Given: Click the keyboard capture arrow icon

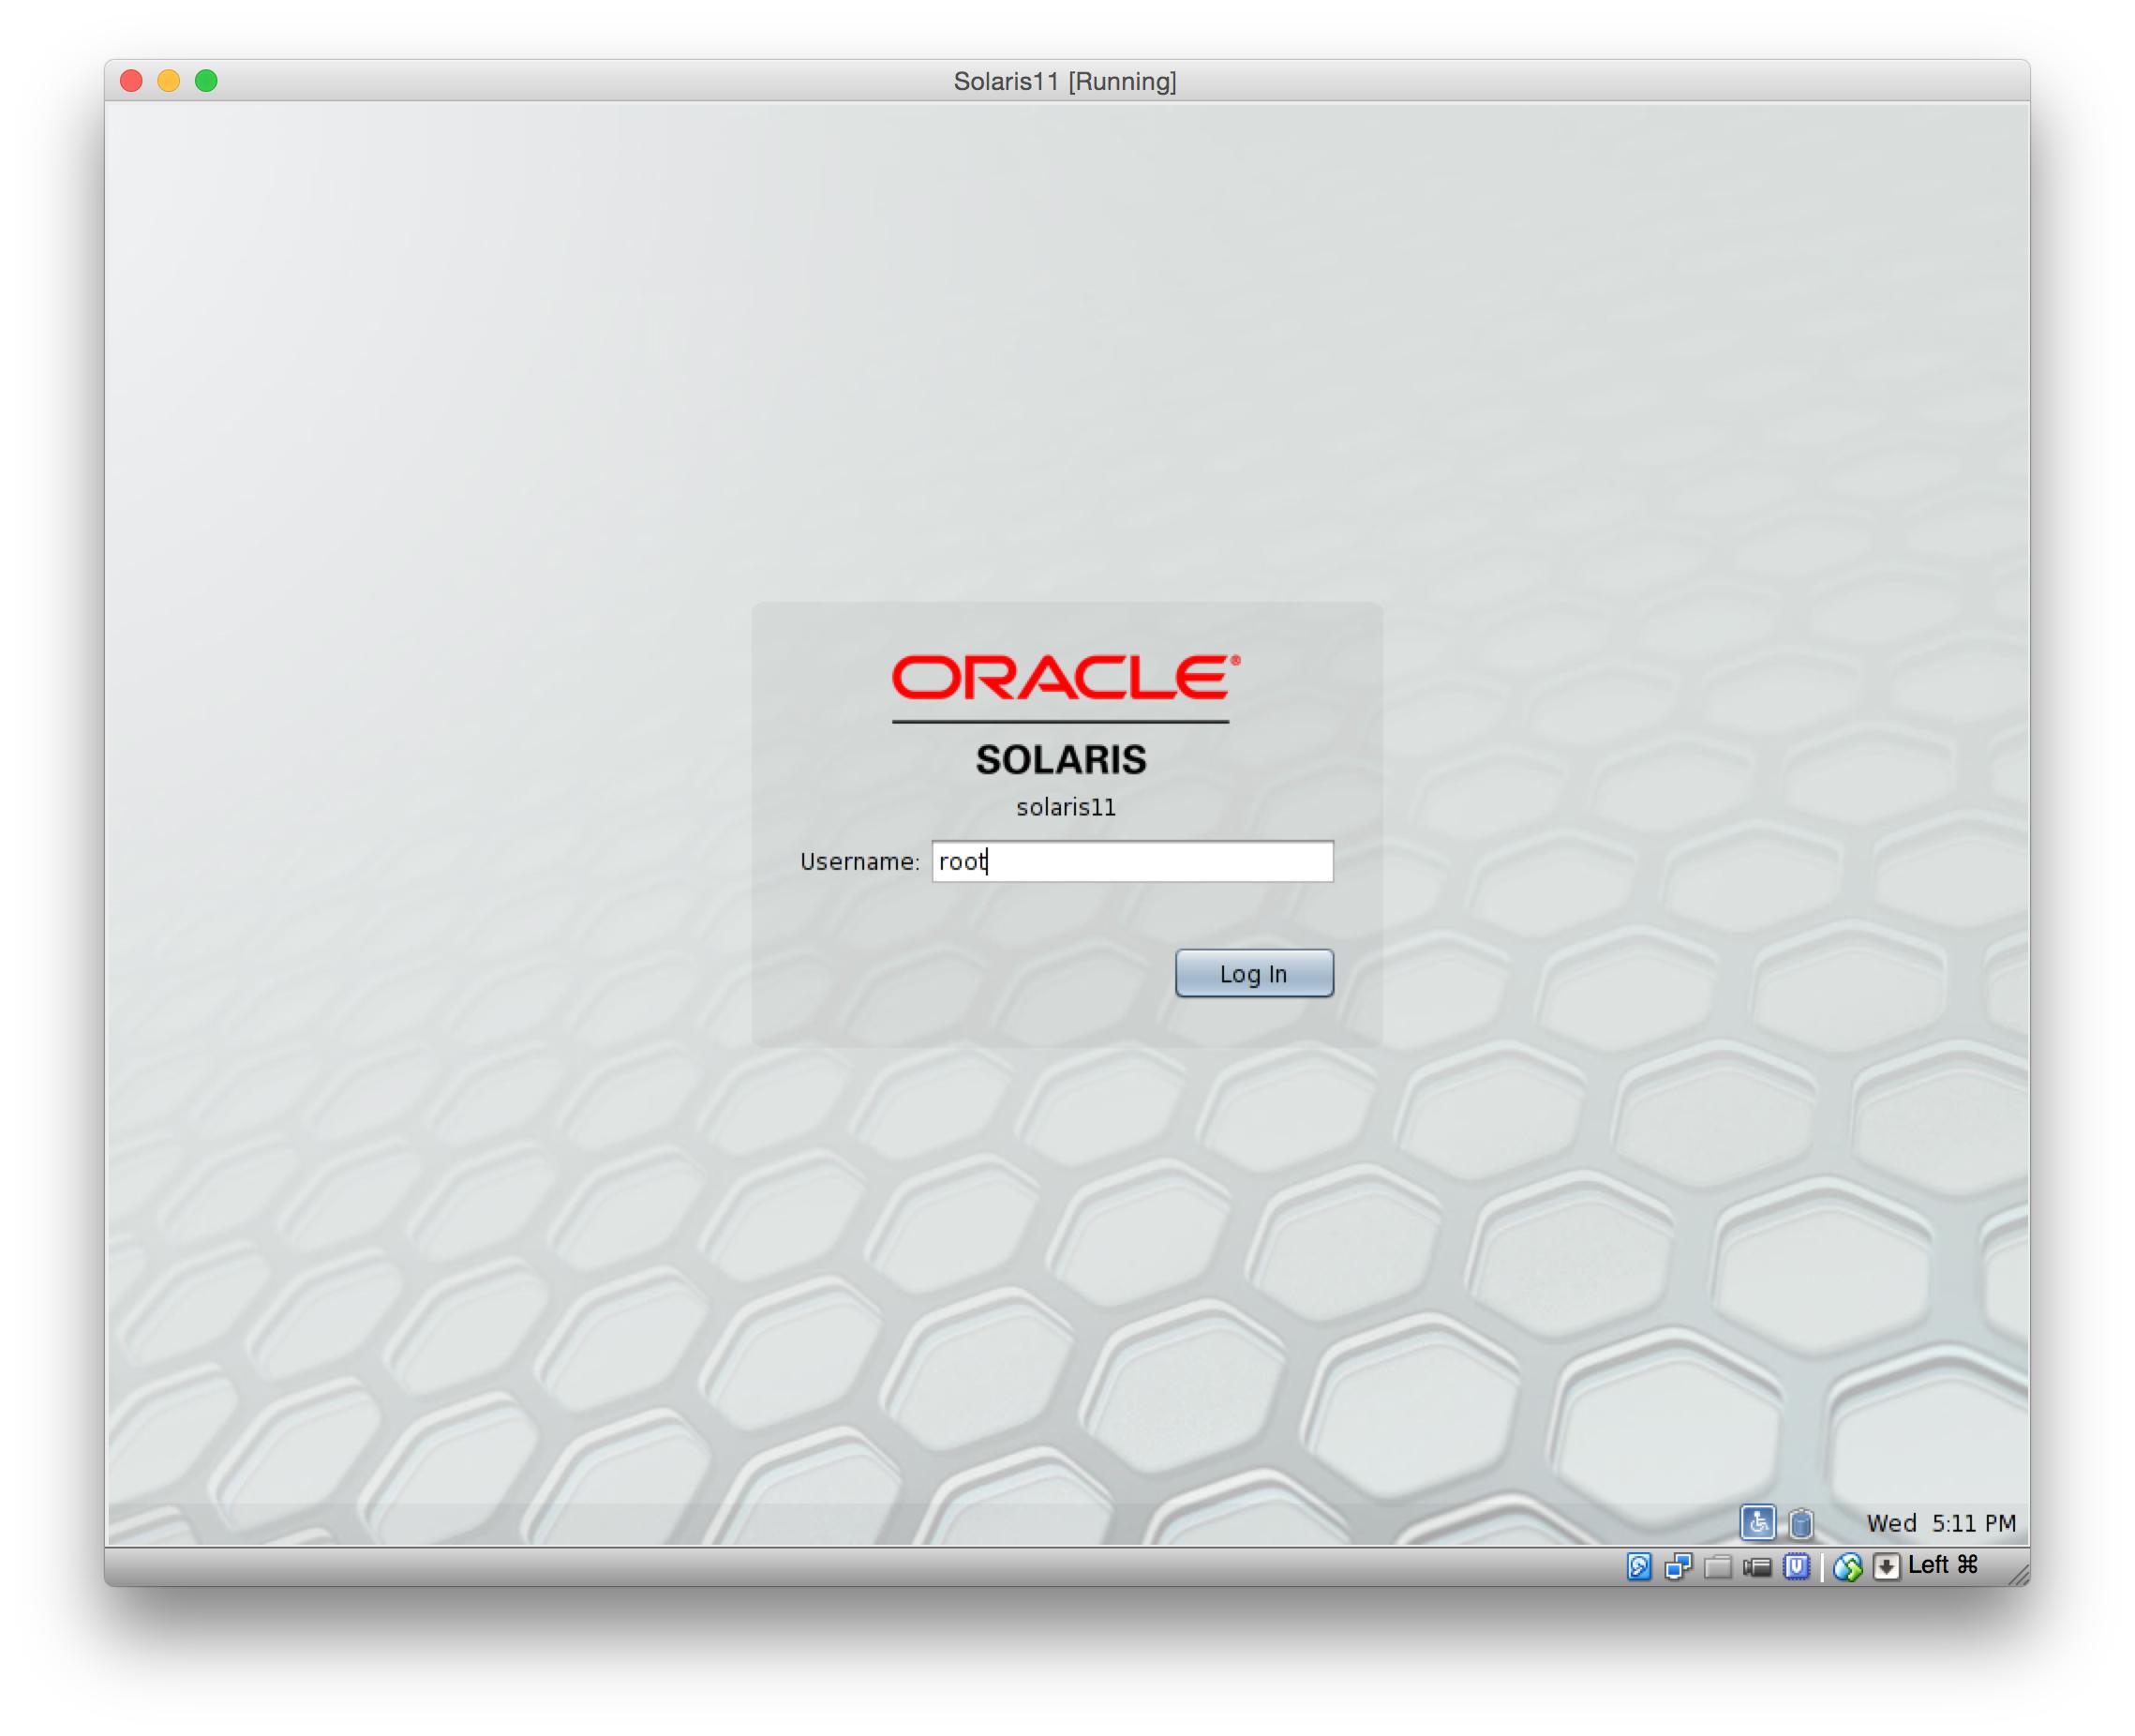Looking at the screenshot, I should click(1886, 1566).
